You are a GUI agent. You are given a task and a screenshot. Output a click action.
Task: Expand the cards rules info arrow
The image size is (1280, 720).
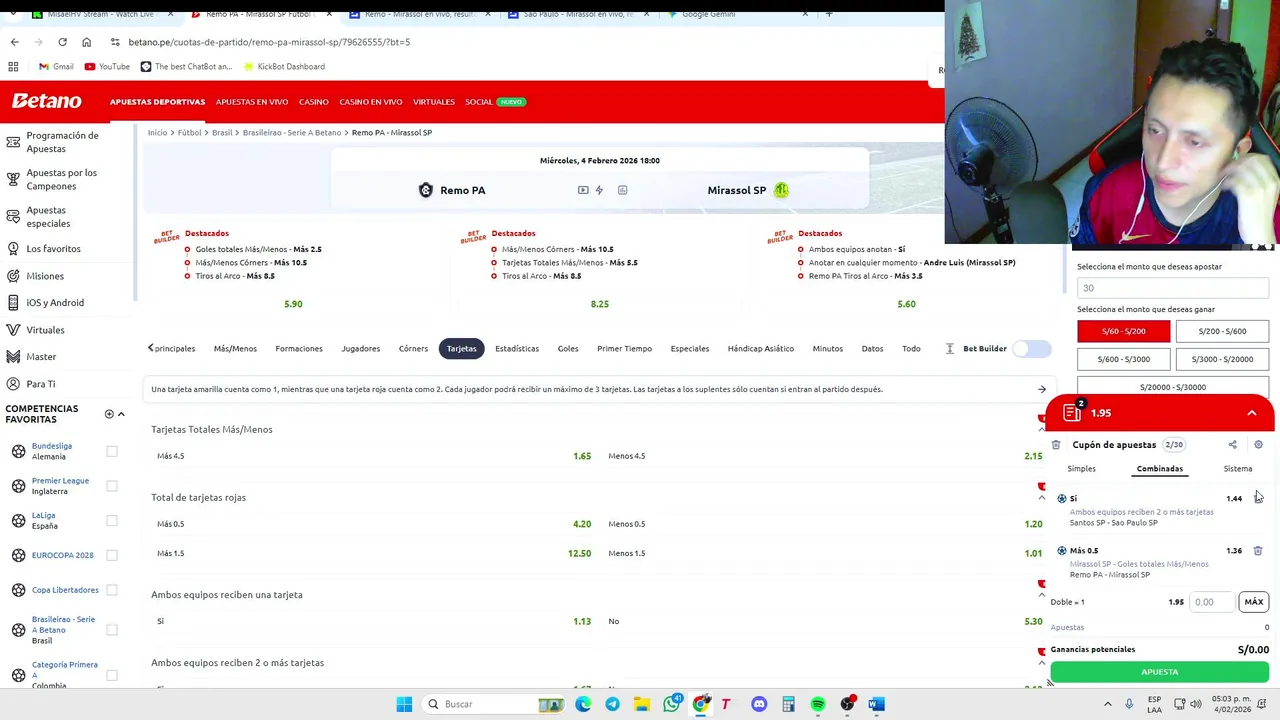click(1042, 389)
